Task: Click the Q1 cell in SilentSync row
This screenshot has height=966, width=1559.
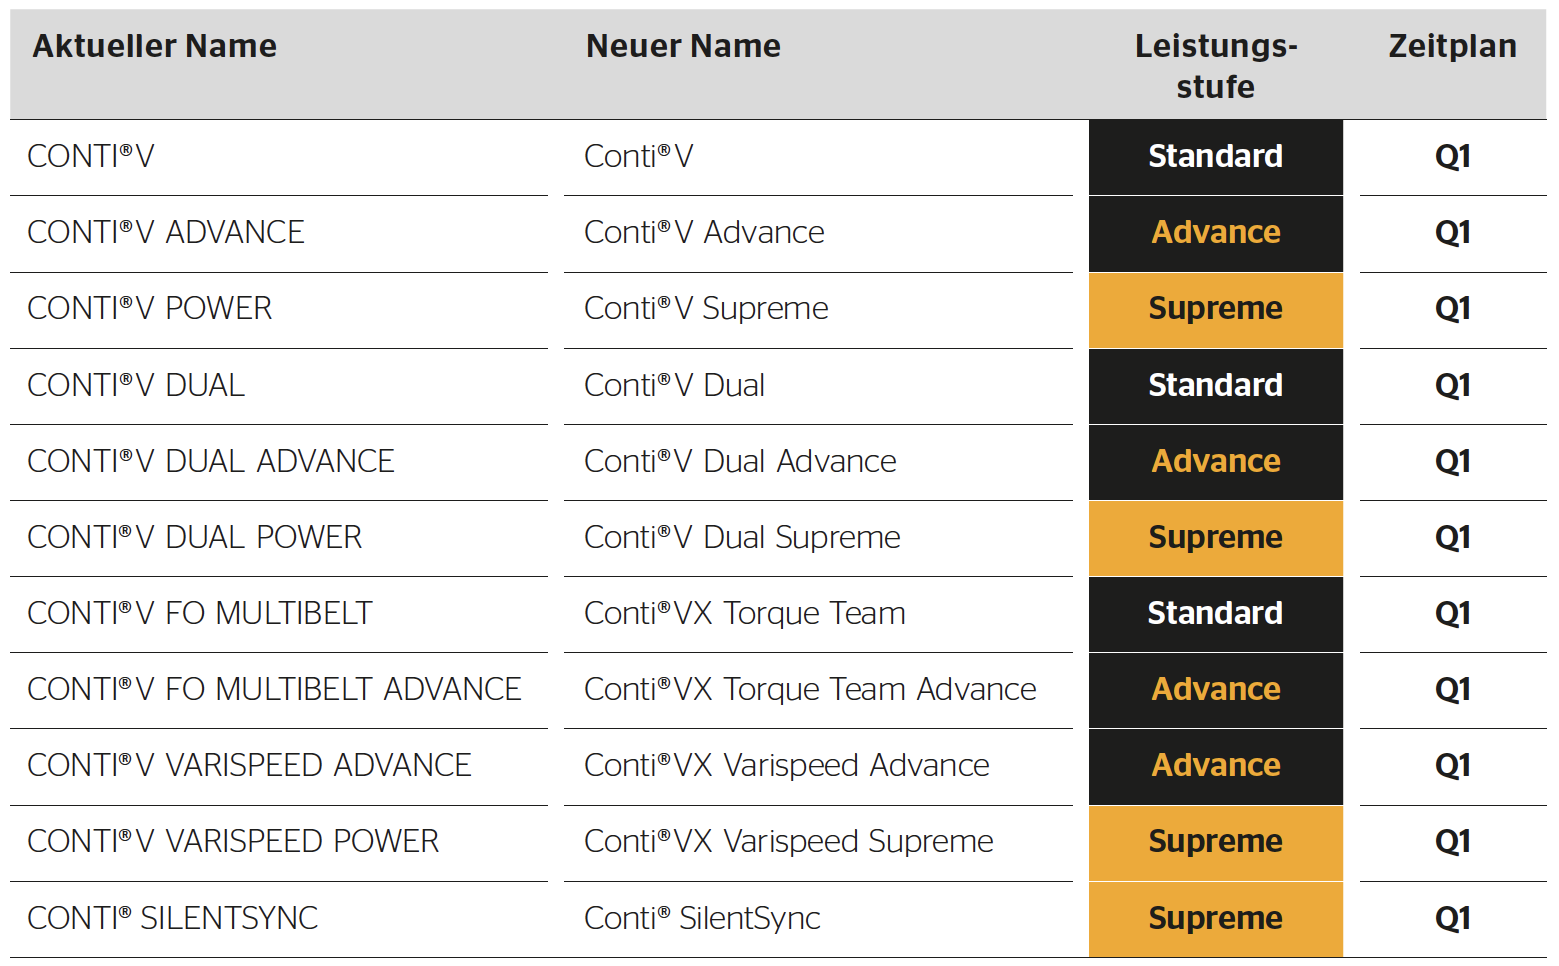Action: click(x=1452, y=919)
